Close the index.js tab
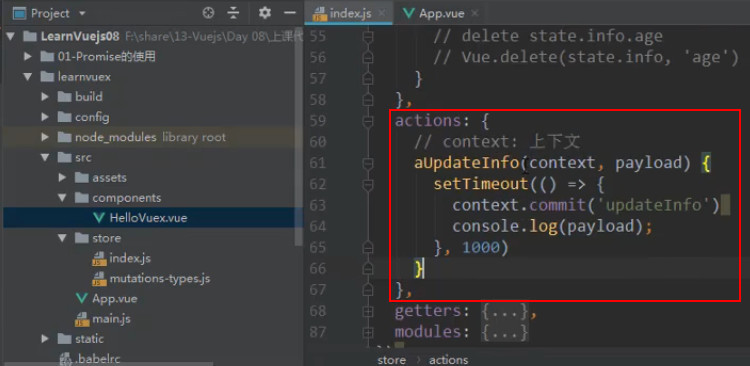This screenshot has width=750, height=366. pos(381,13)
